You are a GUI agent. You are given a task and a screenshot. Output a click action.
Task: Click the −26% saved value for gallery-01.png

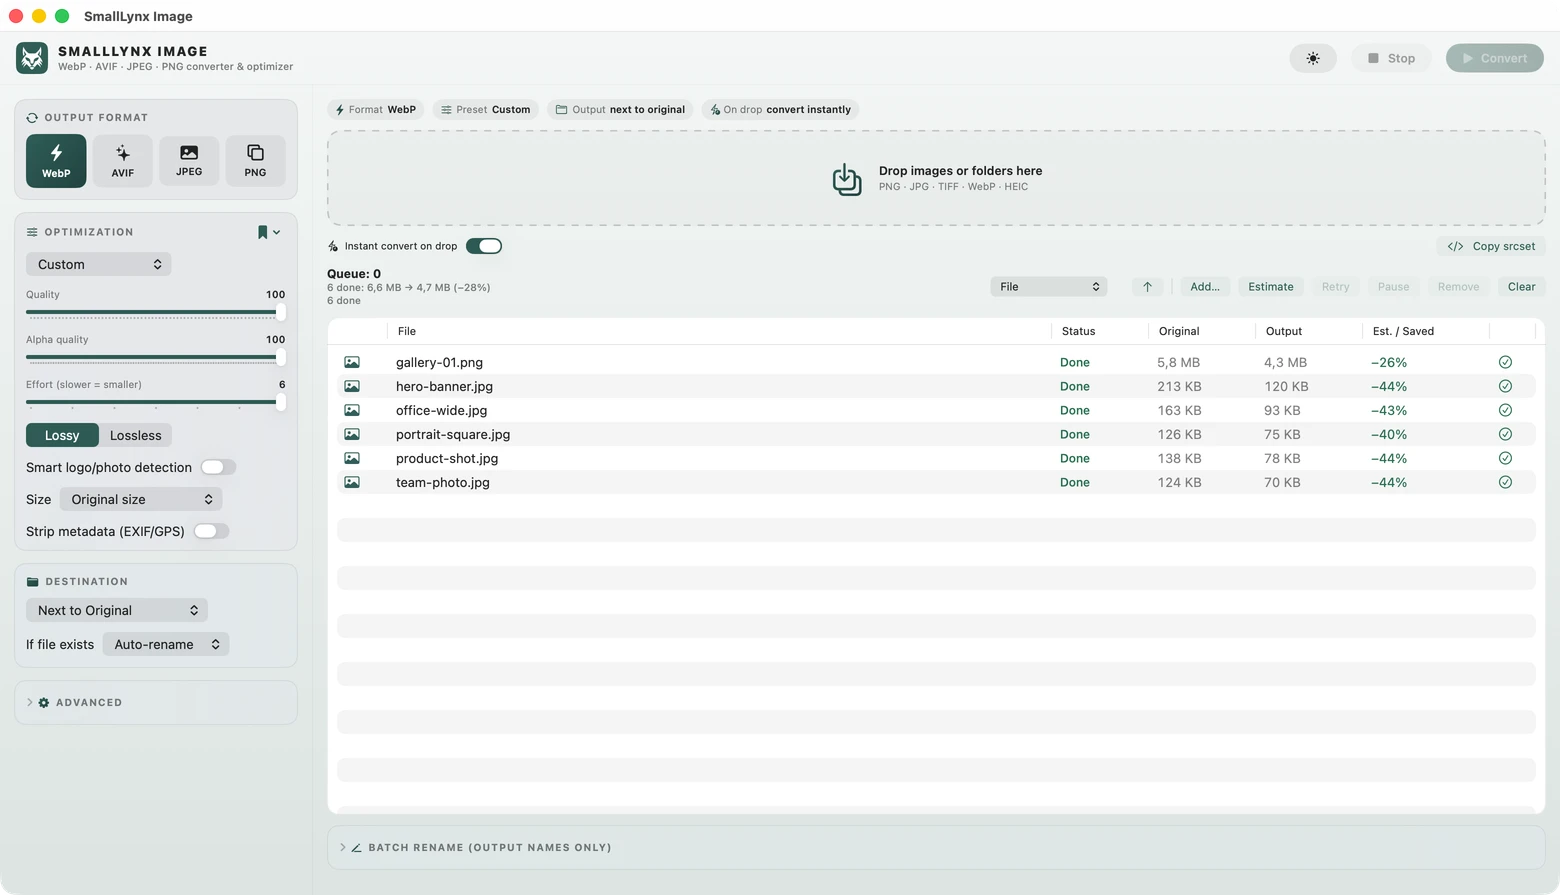[x=1389, y=362]
